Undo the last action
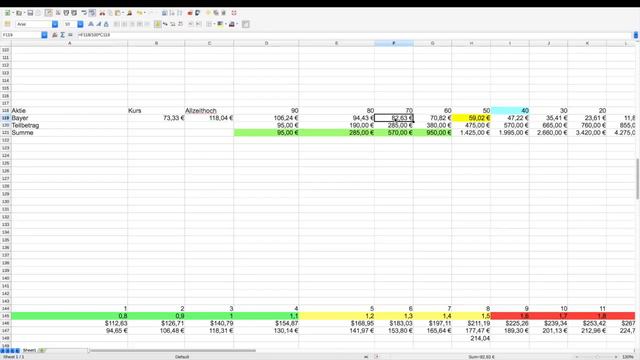 point(140,13)
